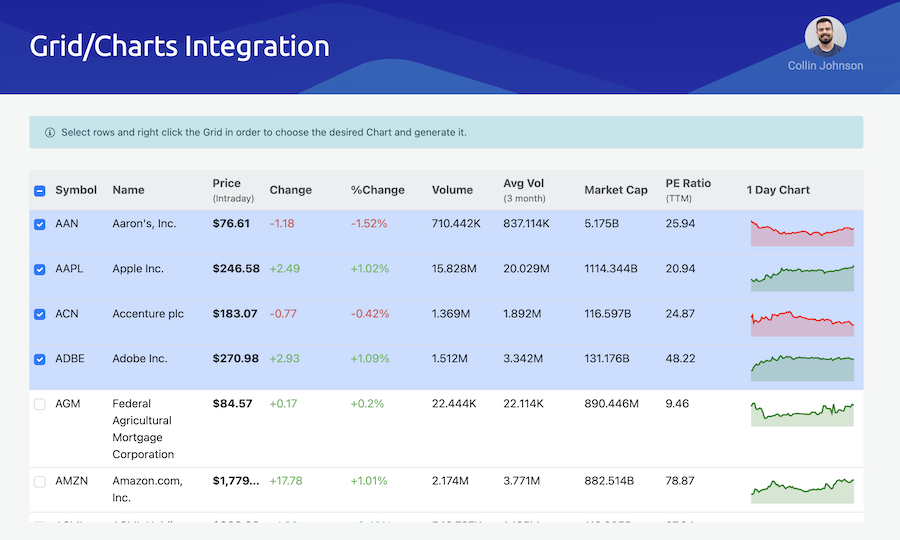900x540 pixels.
Task: Click the Adobe Inc. price $270.98 cell
Action: tap(236, 359)
